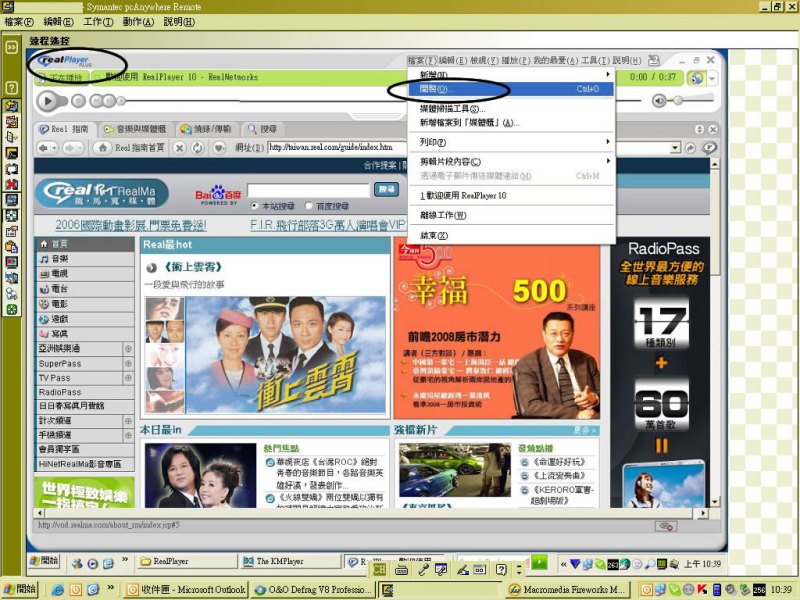Open Internet Explorer from the bottom taskbar quick launch
Viewport: 800px width, 600px height.
coord(58,590)
